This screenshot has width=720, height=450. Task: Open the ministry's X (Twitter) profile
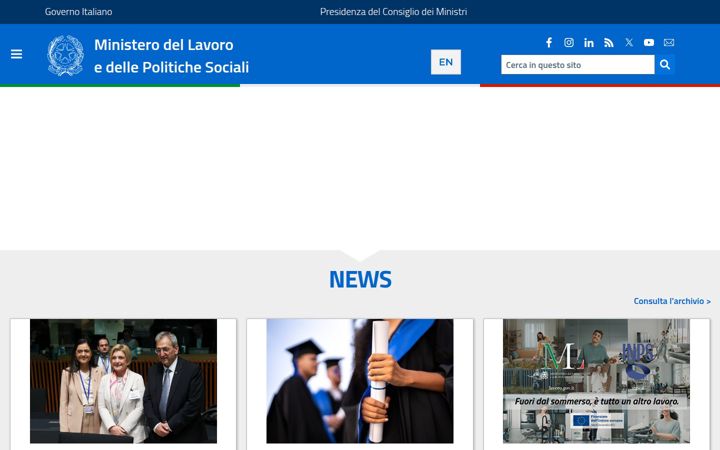pyautogui.click(x=629, y=42)
